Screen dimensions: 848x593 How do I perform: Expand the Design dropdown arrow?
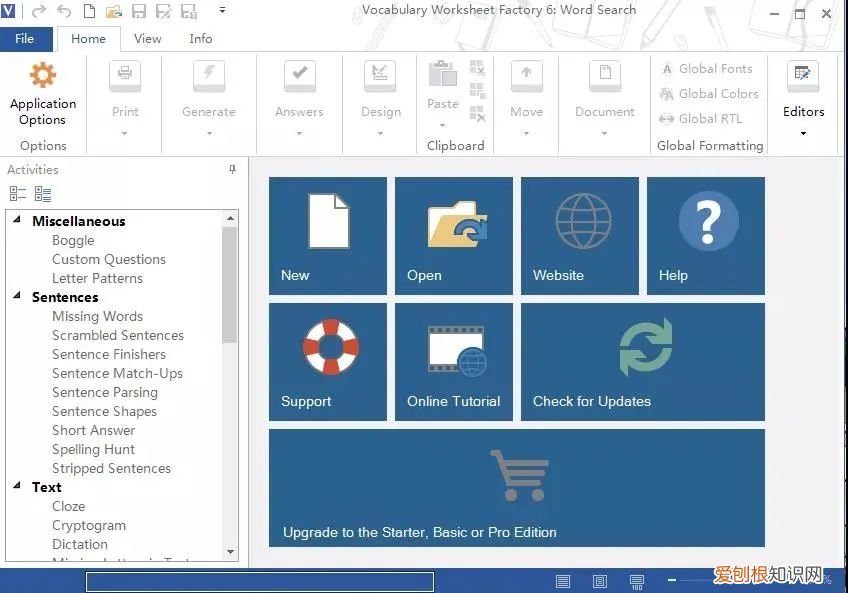pyautogui.click(x=380, y=133)
